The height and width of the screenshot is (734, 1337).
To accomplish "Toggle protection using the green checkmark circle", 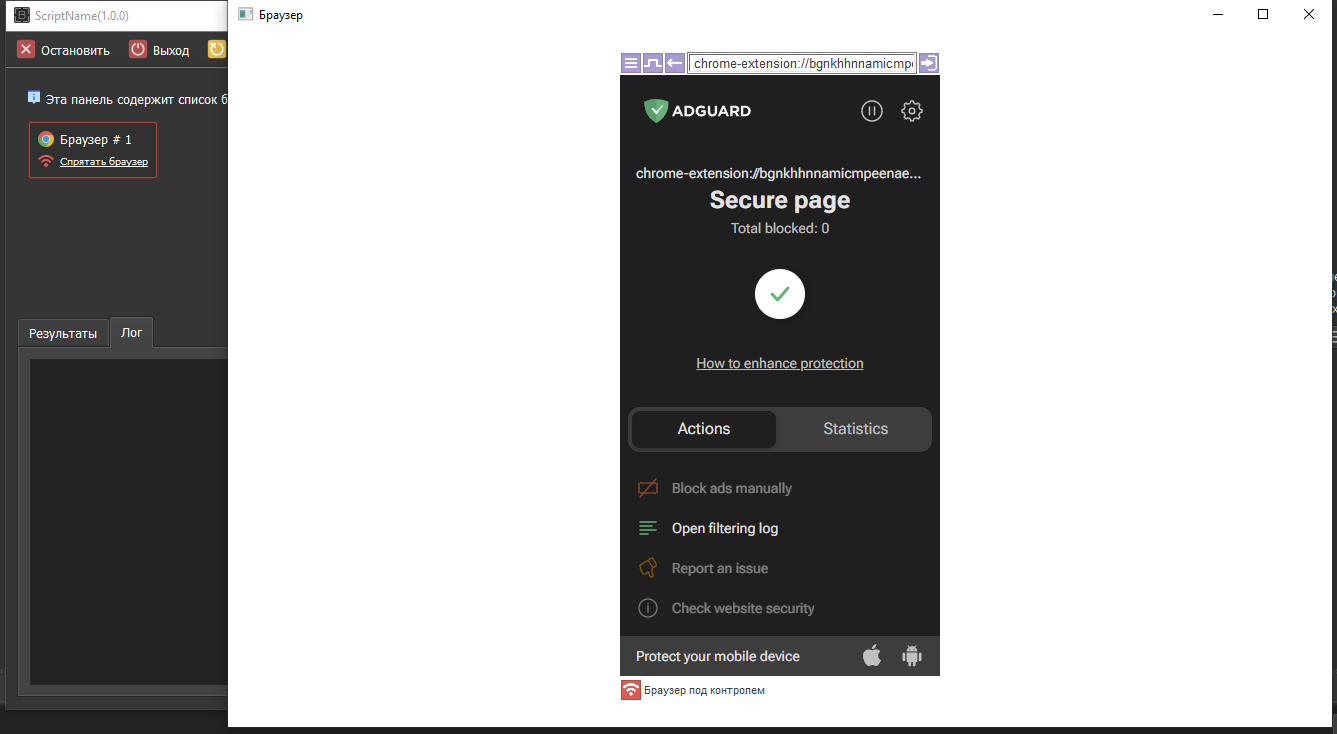I will (780, 294).
